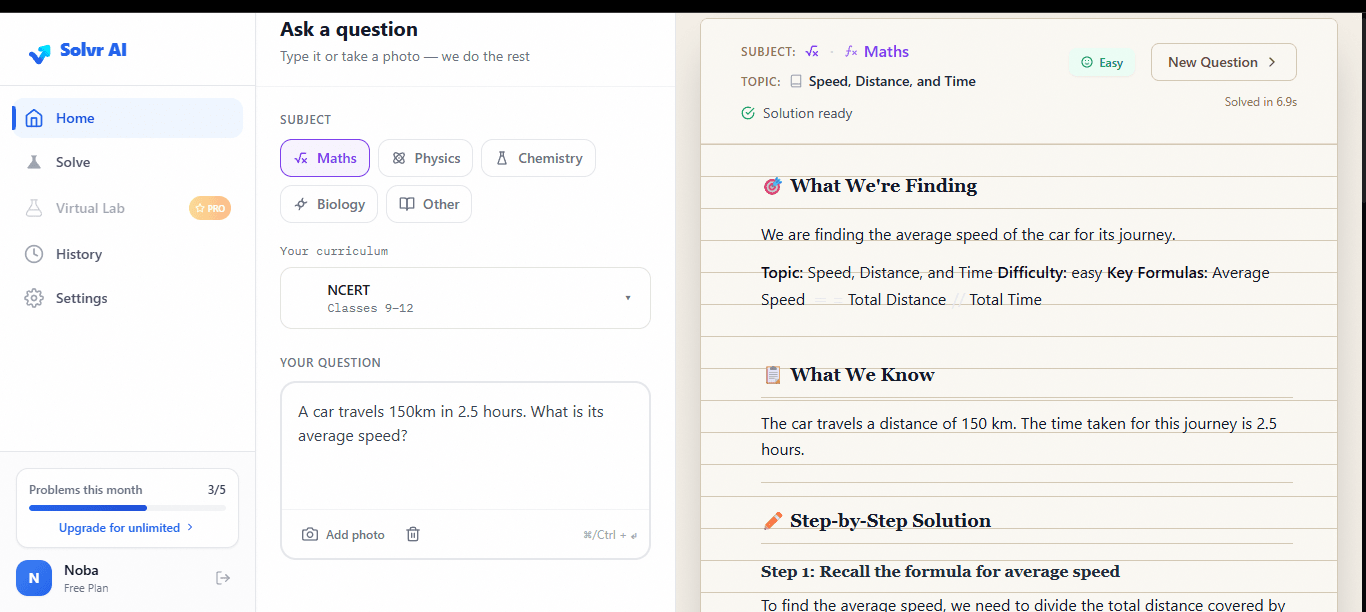Image resolution: width=1366 pixels, height=612 pixels.
Task: Click the 'Classes 9–12' text
Action: pyautogui.click(x=370, y=308)
